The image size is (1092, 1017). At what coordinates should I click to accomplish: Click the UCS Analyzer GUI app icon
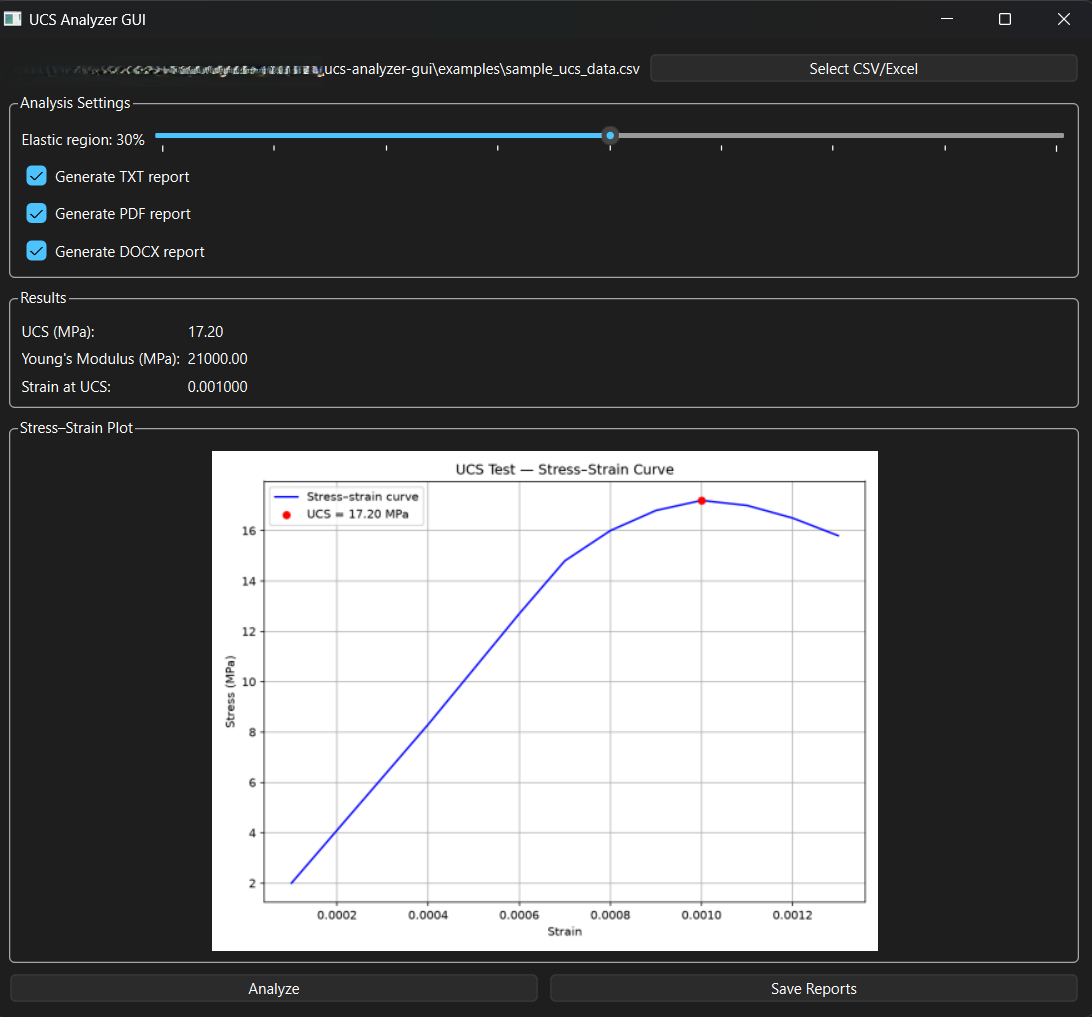tap(13, 19)
